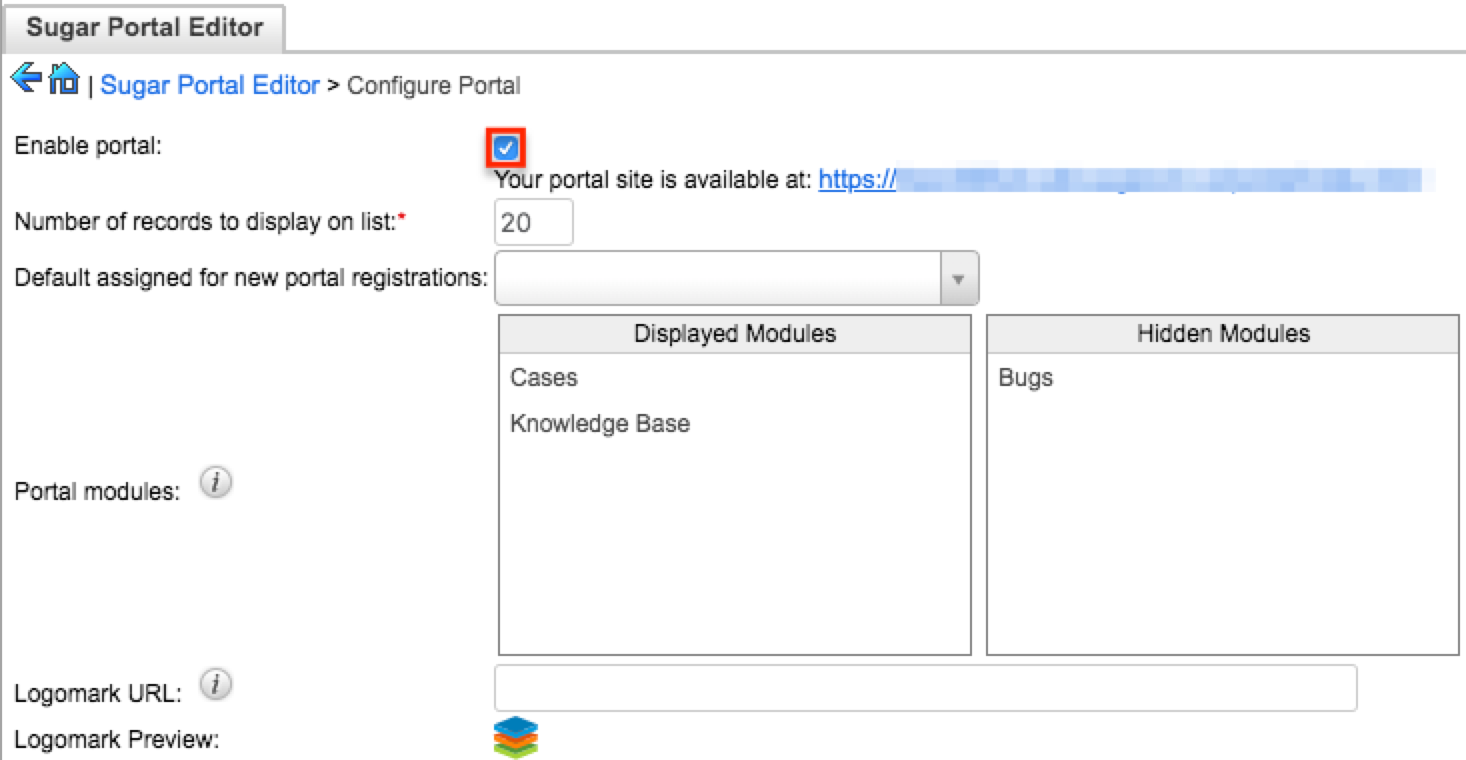Click the Hidden Modules column header
The image size is (1466, 760).
click(1222, 333)
